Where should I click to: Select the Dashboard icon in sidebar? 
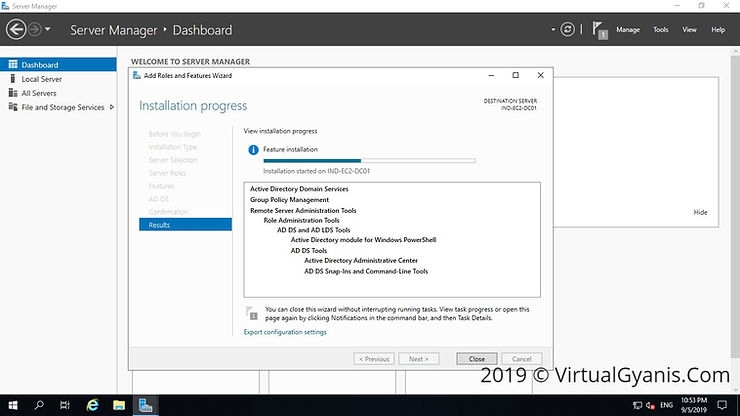[x=13, y=65]
